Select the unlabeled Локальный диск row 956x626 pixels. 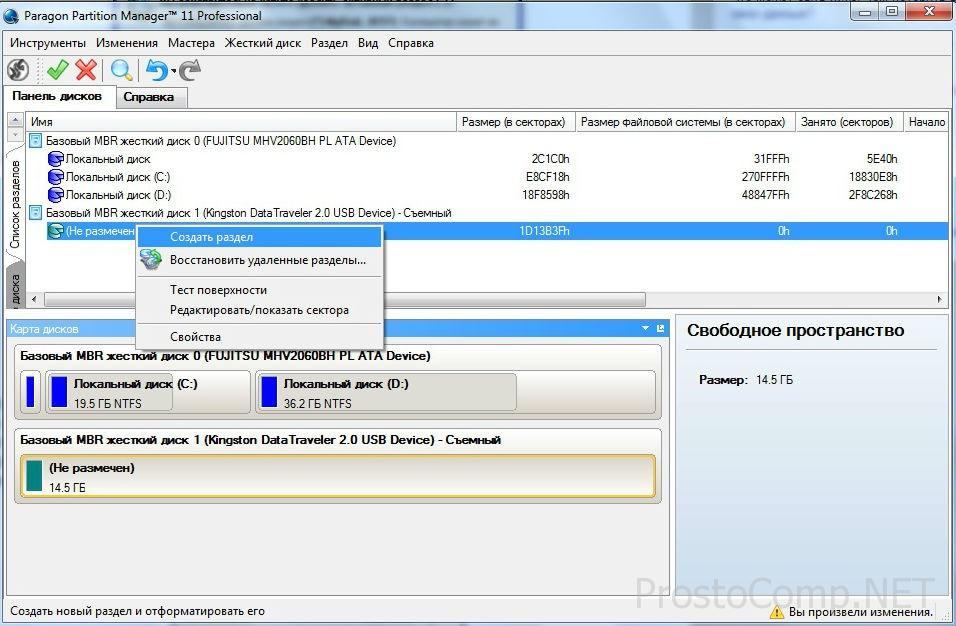point(108,159)
